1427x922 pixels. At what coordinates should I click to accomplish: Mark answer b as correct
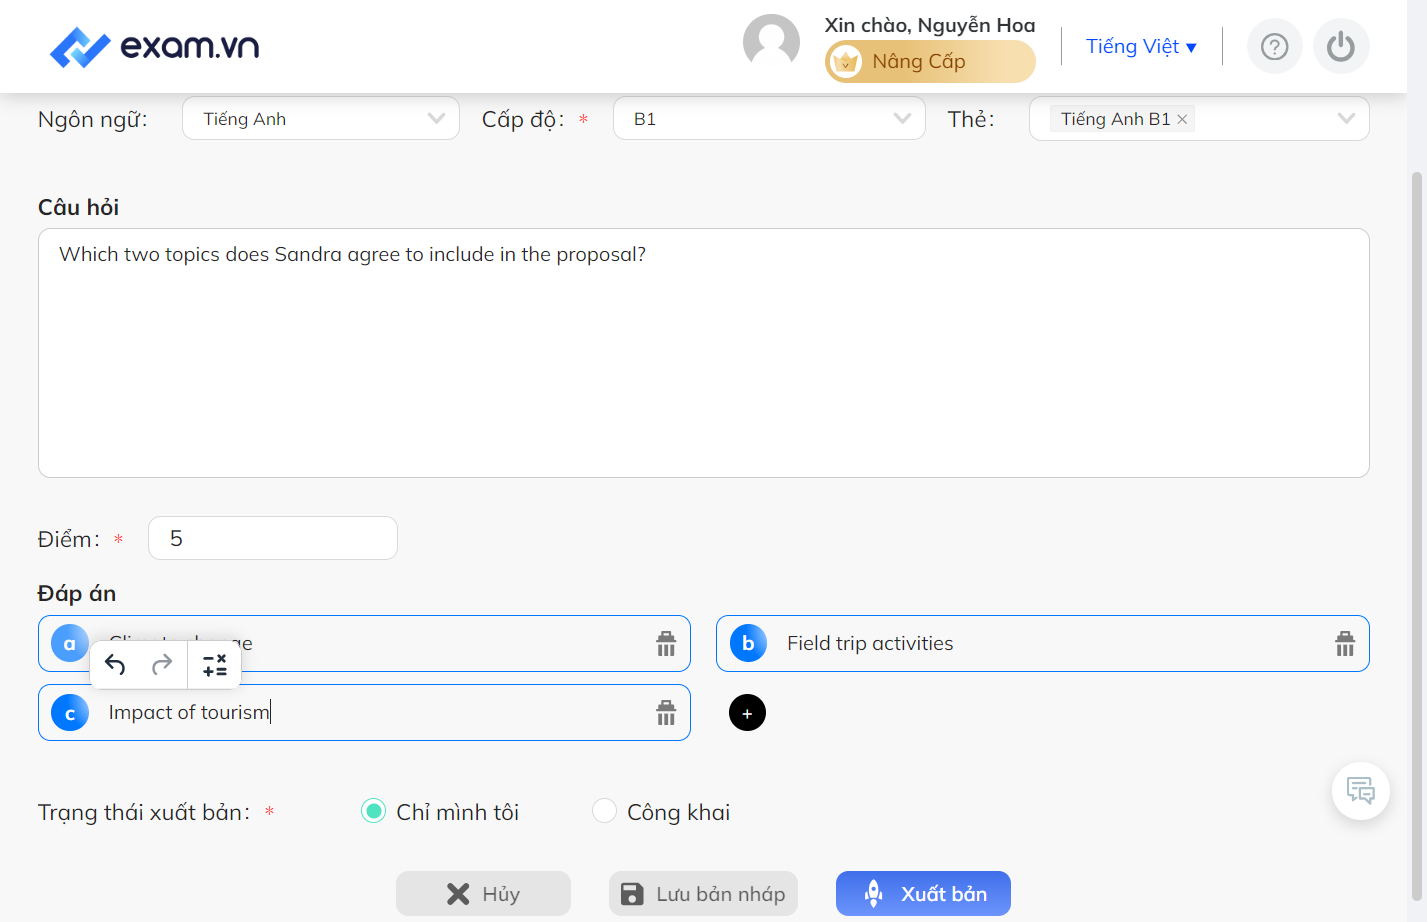tap(748, 643)
